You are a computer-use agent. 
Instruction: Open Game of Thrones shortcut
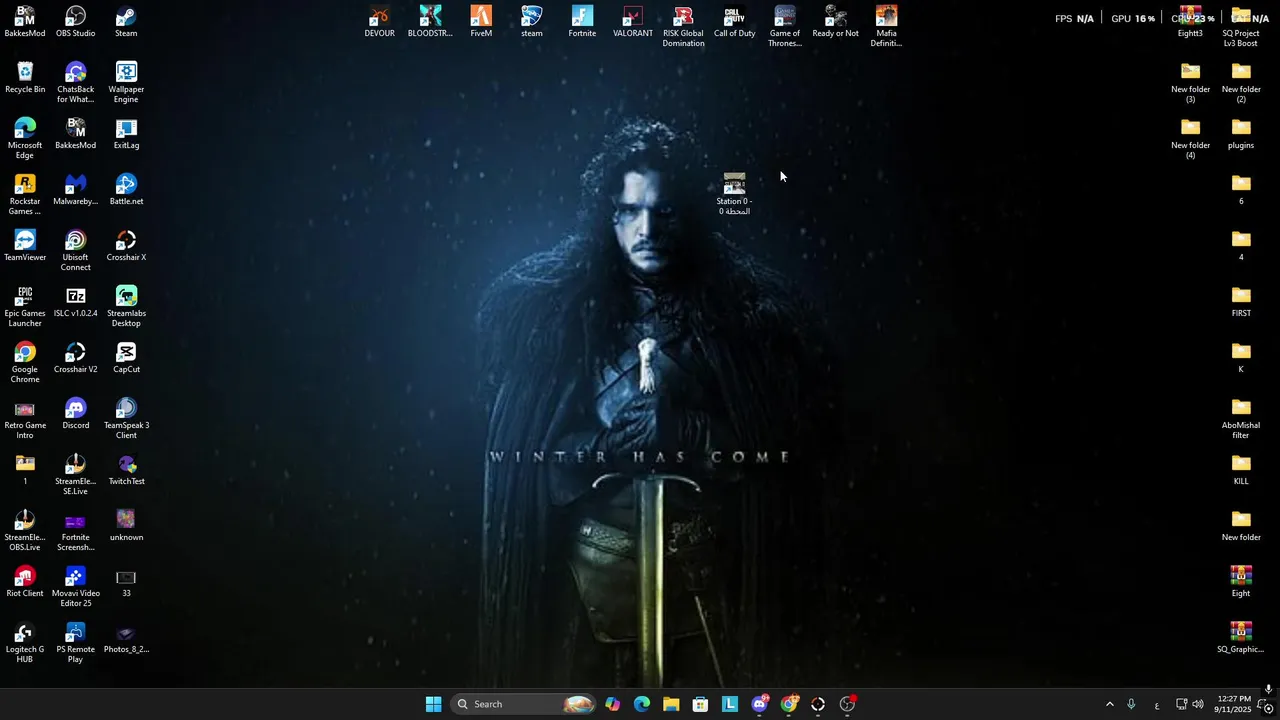(785, 27)
